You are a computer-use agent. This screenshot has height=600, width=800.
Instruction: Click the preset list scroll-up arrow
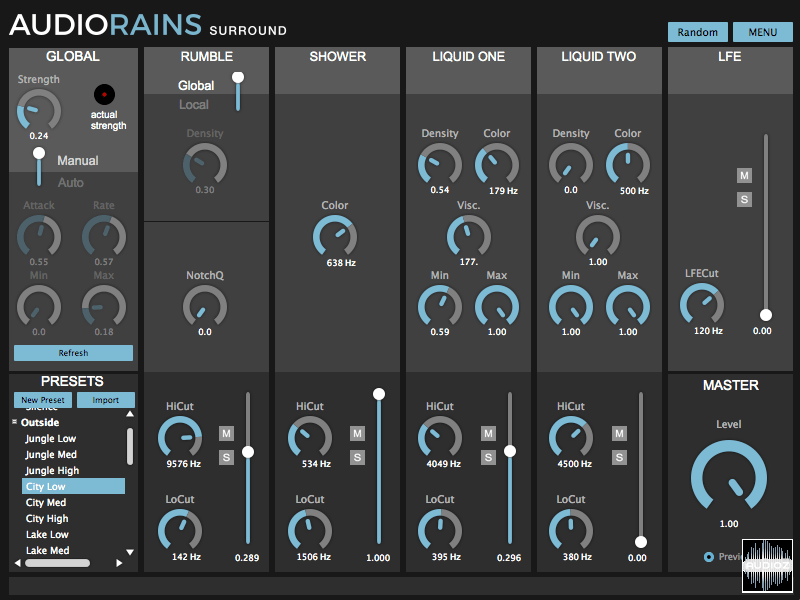click(130, 414)
